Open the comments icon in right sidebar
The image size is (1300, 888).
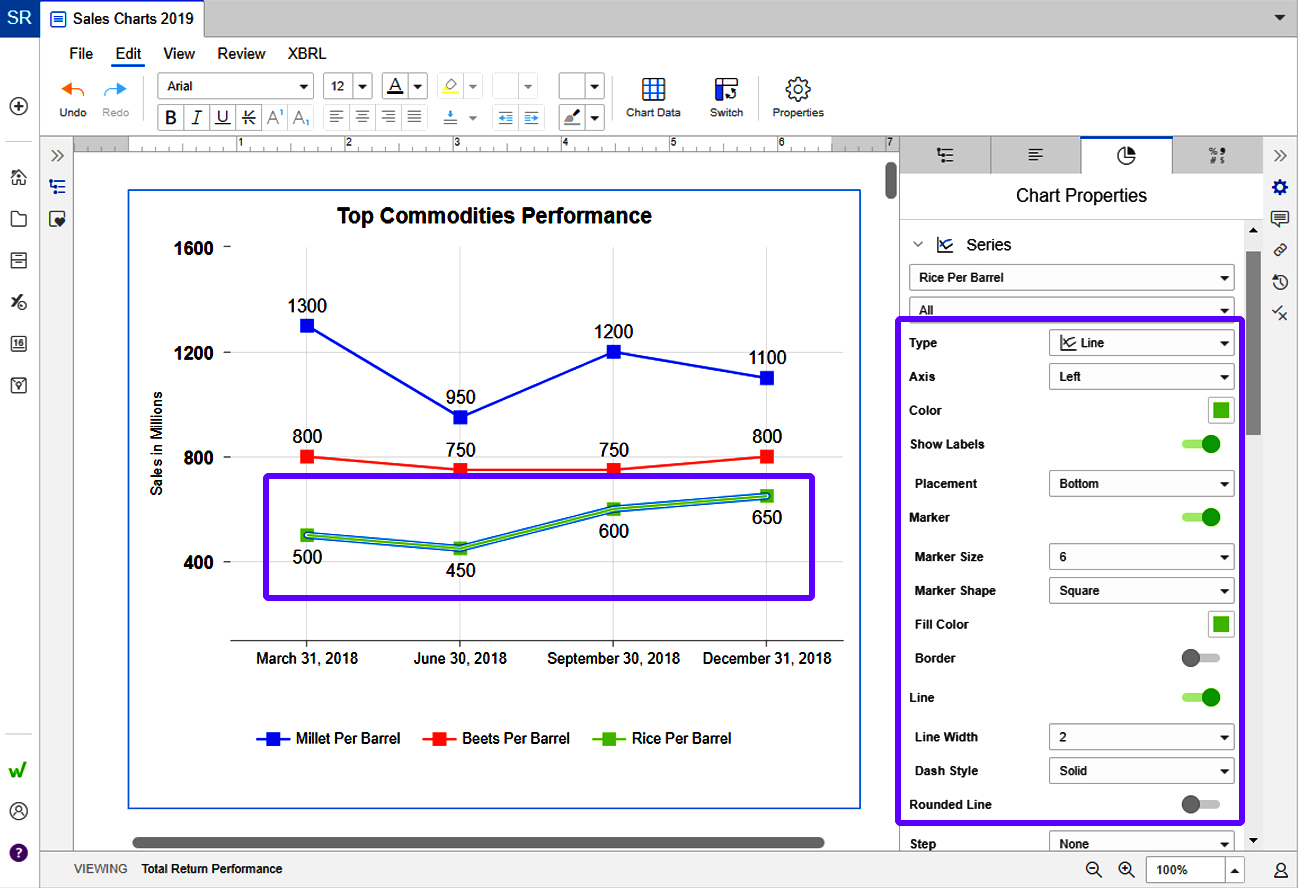tap(1279, 219)
